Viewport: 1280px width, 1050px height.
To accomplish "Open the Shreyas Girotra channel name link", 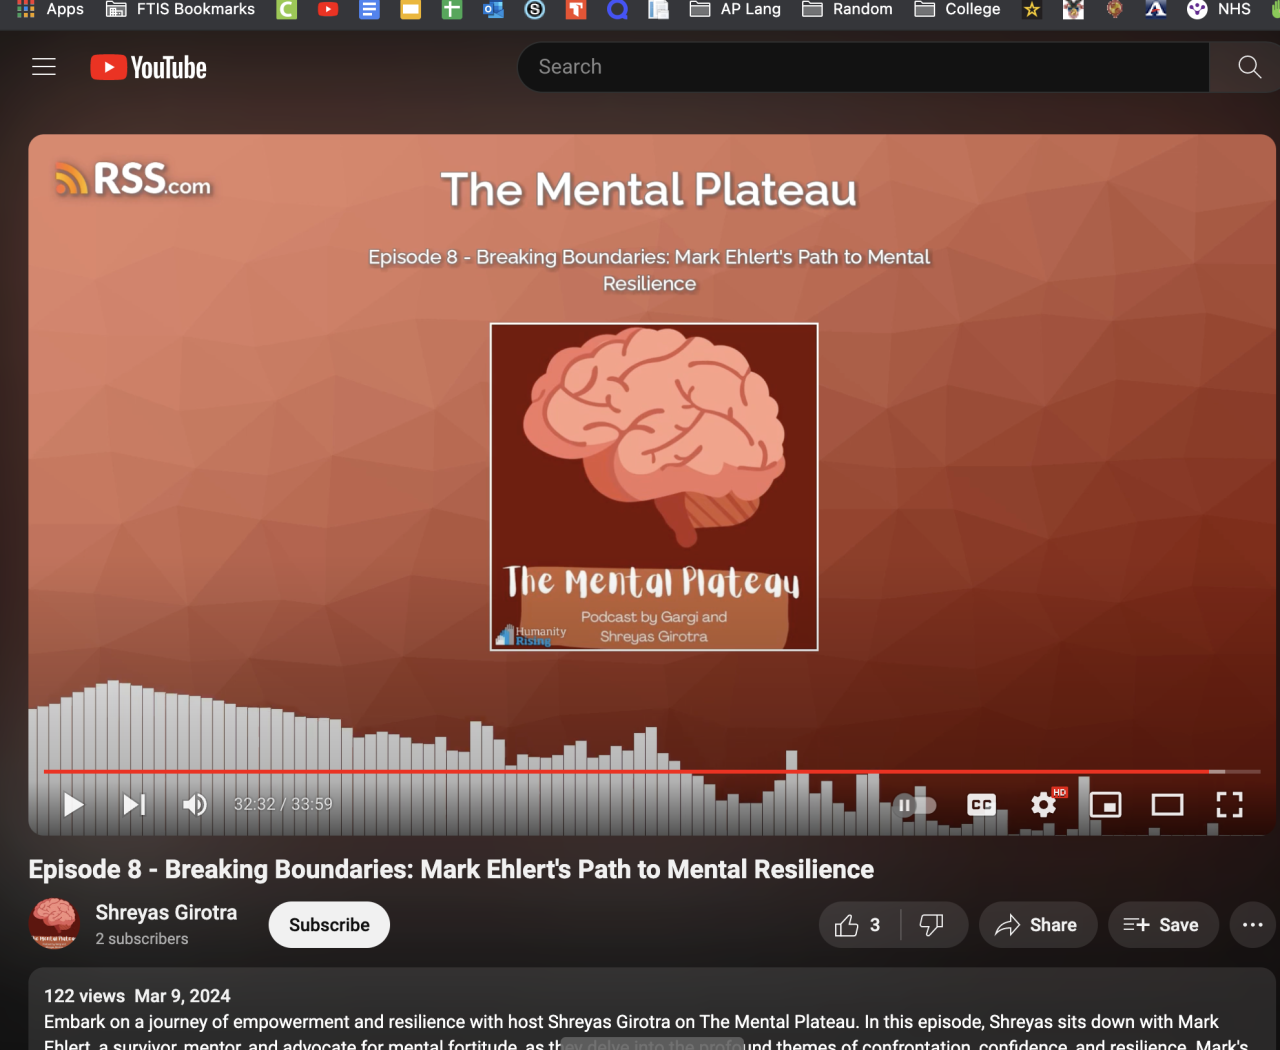I will pyautogui.click(x=166, y=912).
